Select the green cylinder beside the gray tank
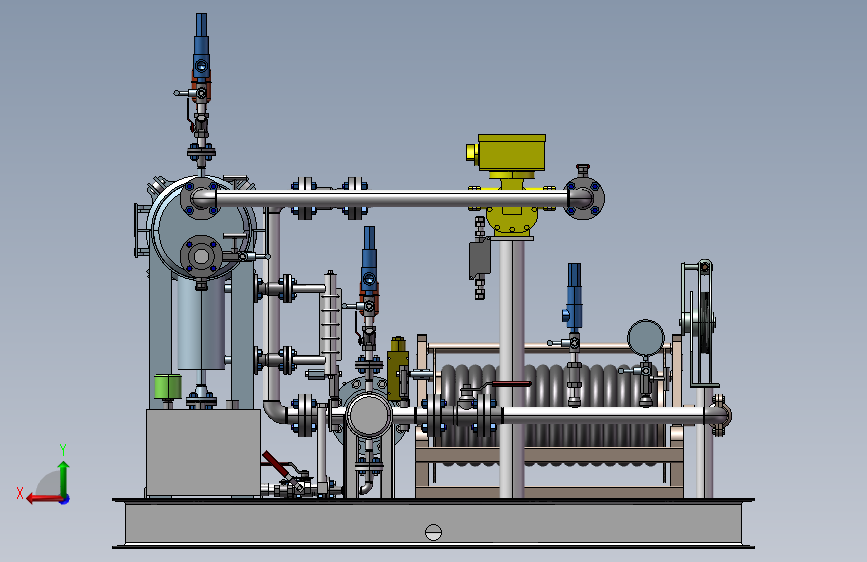Screen dimensions: 867x562 [x=168, y=386]
